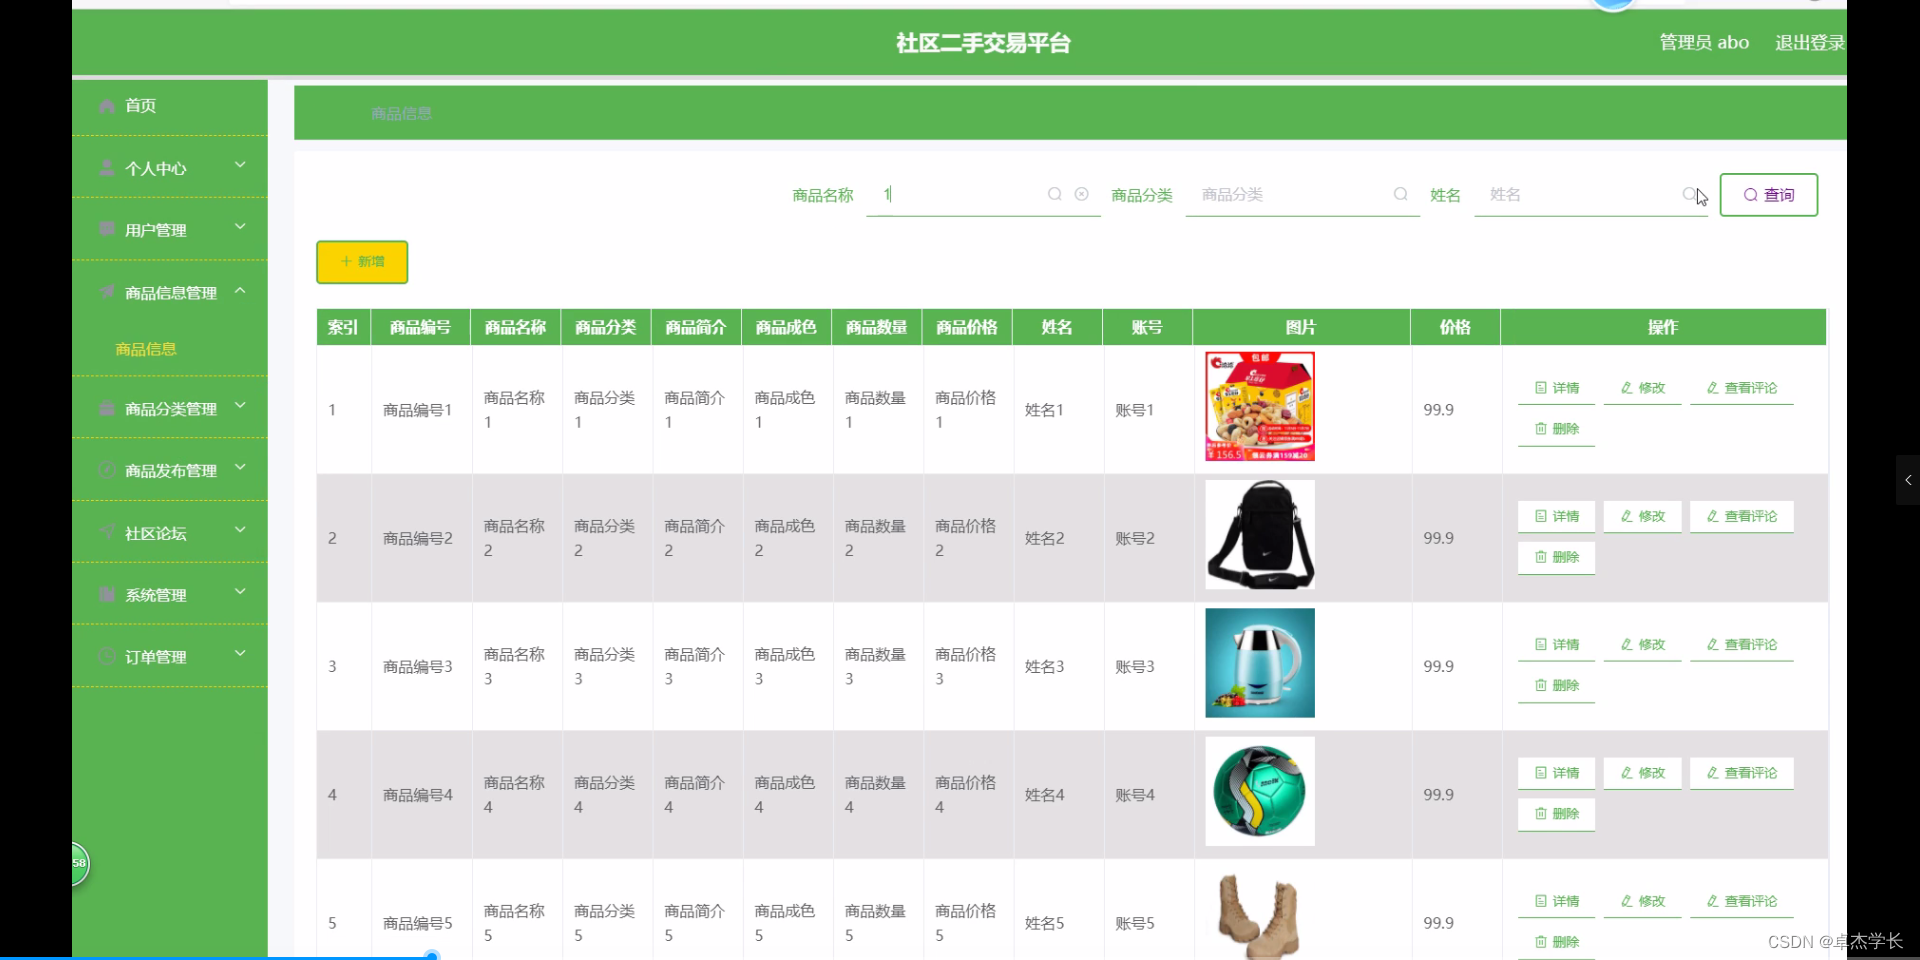Click the briefcase icon next to 商品分类管理
The width and height of the screenshot is (1920, 960).
[x=107, y=407]
